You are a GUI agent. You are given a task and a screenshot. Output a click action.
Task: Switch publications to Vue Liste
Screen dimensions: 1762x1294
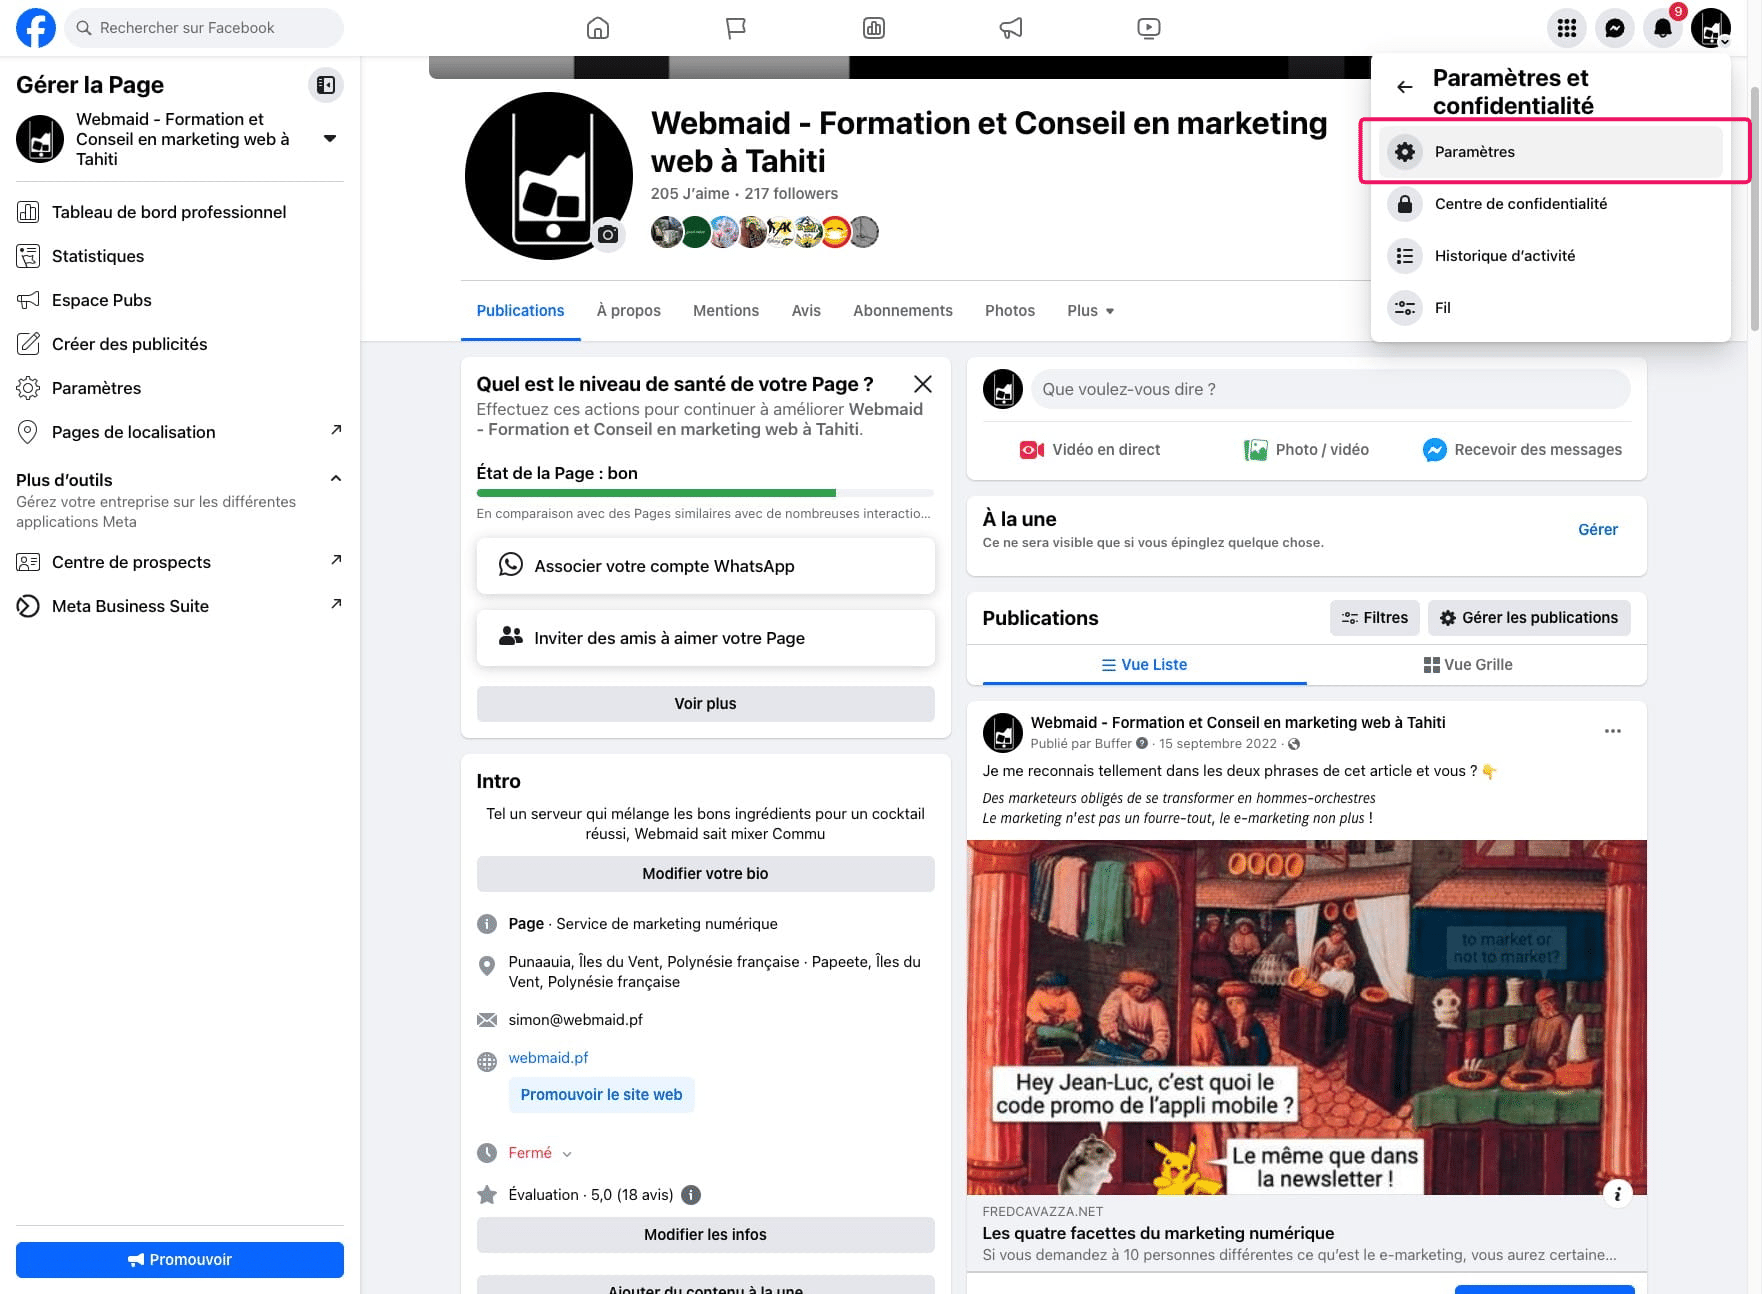(x=1144, y=665)
